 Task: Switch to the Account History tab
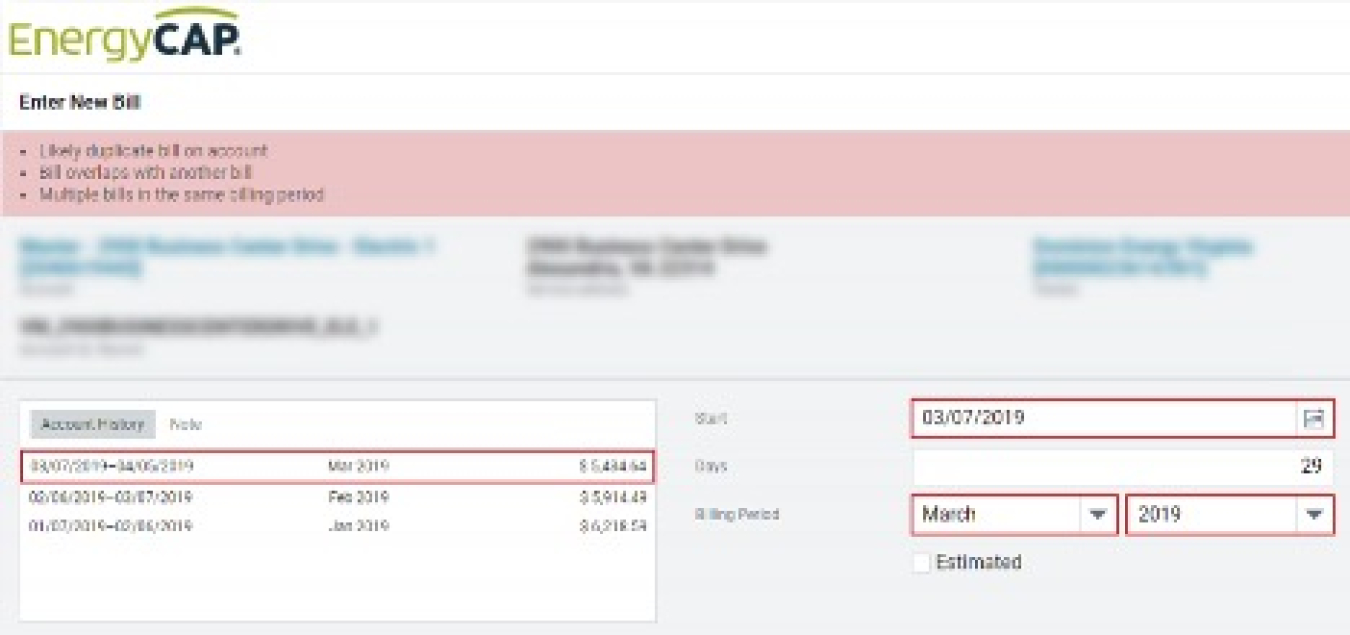coord(93,424)
